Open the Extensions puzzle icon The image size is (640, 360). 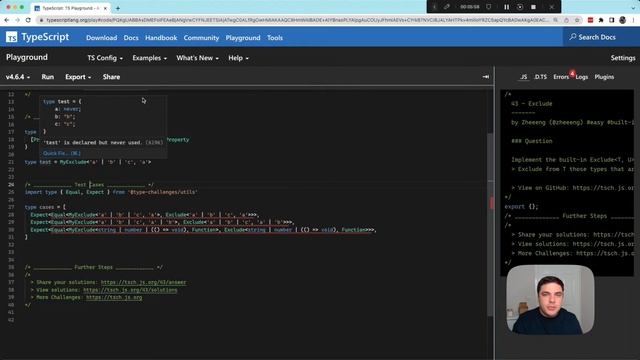[601, 20]
